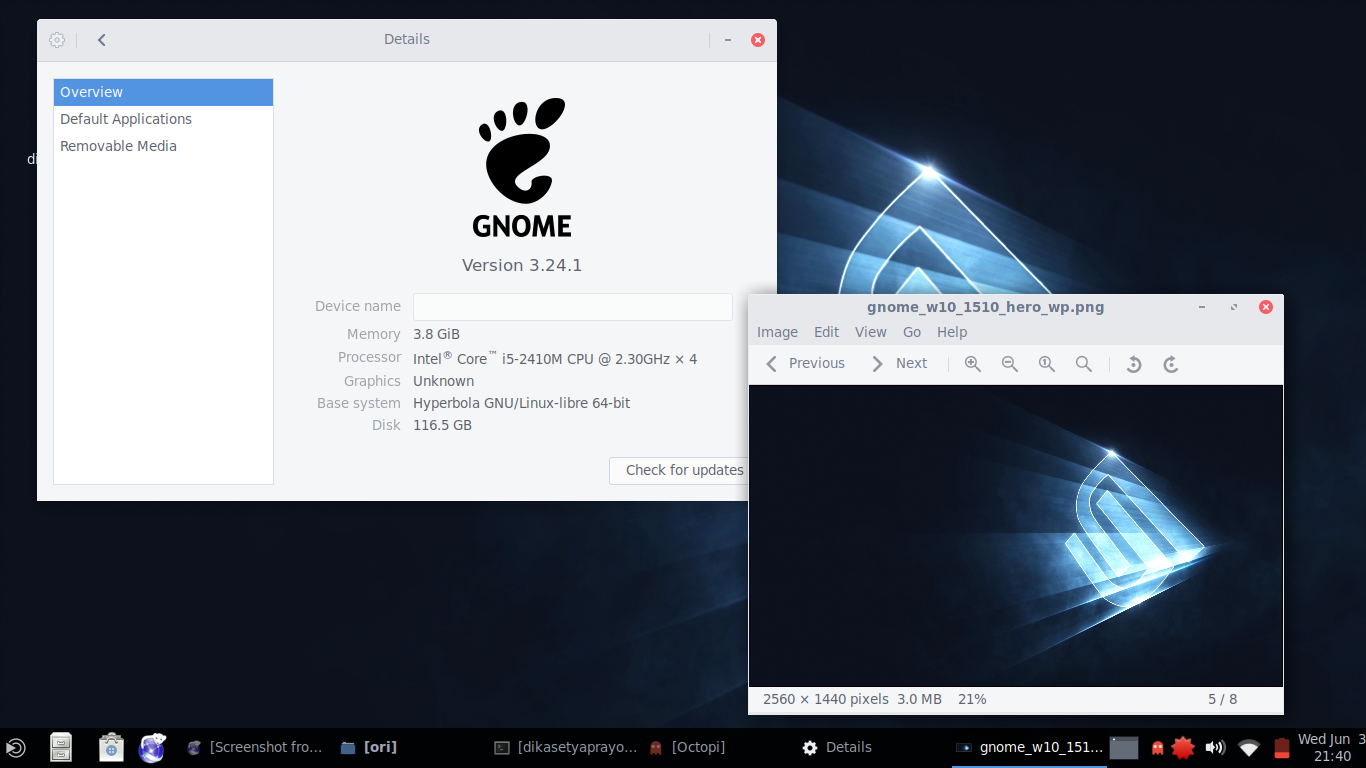
Task: Click the red ghost Octopi tray icon
Action: coord(1157,748)
